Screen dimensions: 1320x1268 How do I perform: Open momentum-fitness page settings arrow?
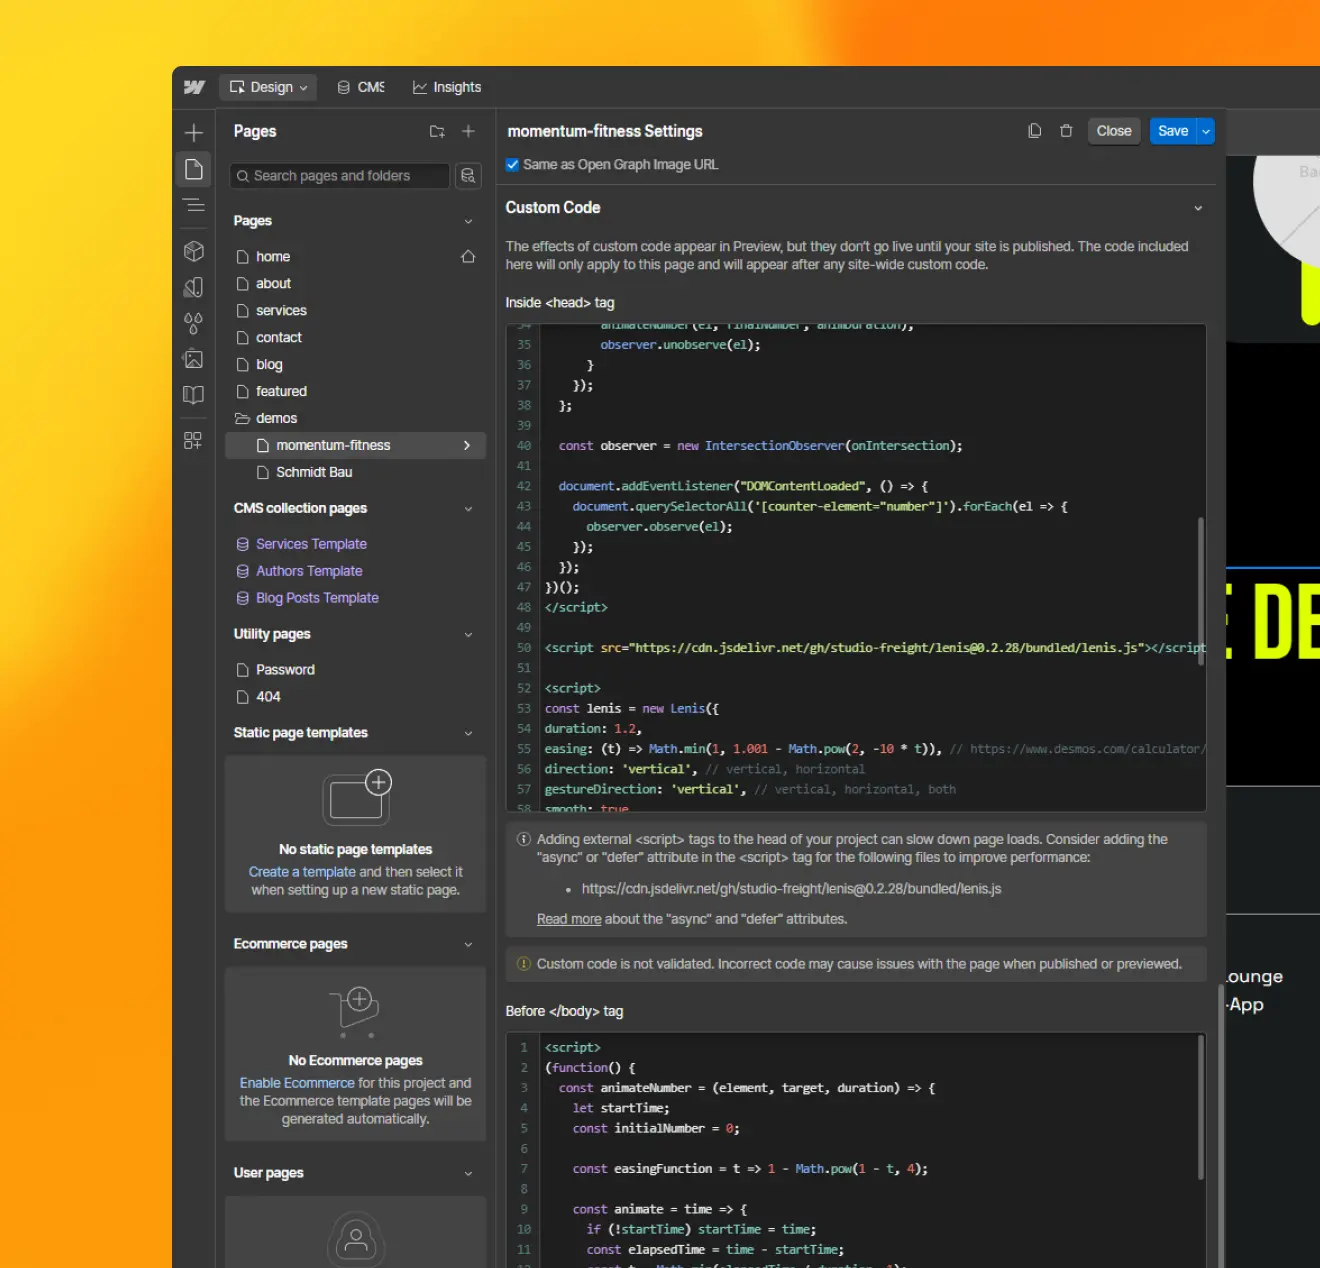467,445
